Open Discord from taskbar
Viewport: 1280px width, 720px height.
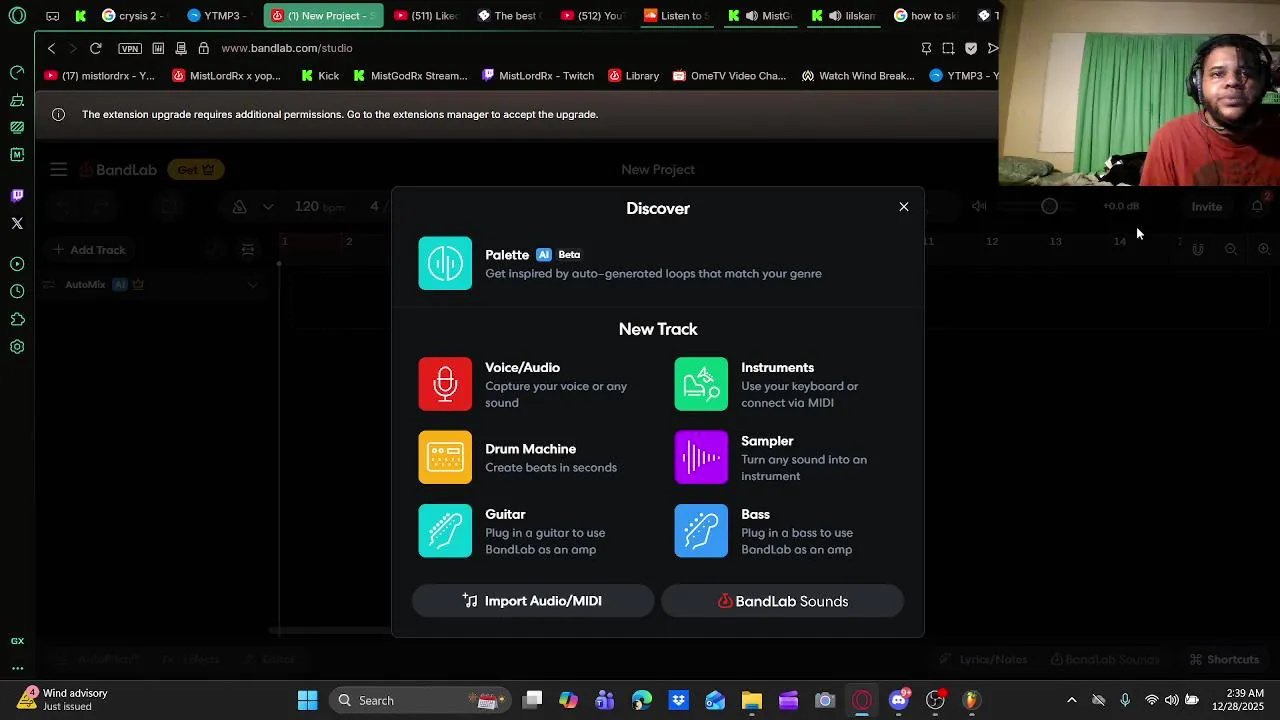[898, 700]
